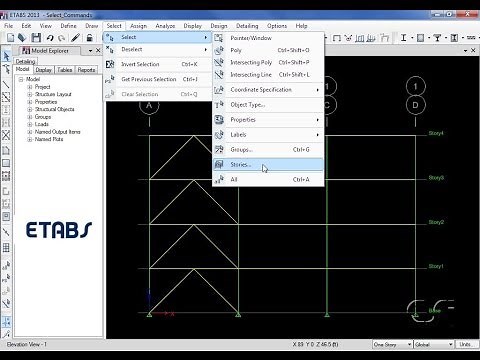Screen dimensions: 480x360
Task: Open Model Explorer panel options arrow
Action: (x=90, y=51)
